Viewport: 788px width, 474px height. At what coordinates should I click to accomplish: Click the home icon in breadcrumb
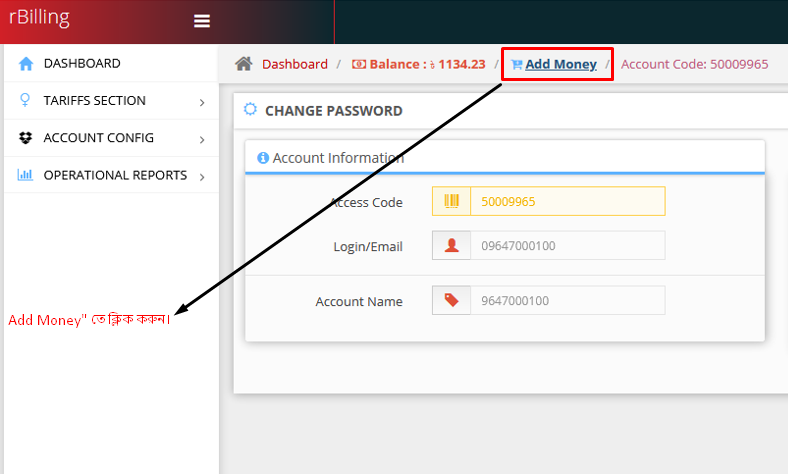(x=243, y=64)
